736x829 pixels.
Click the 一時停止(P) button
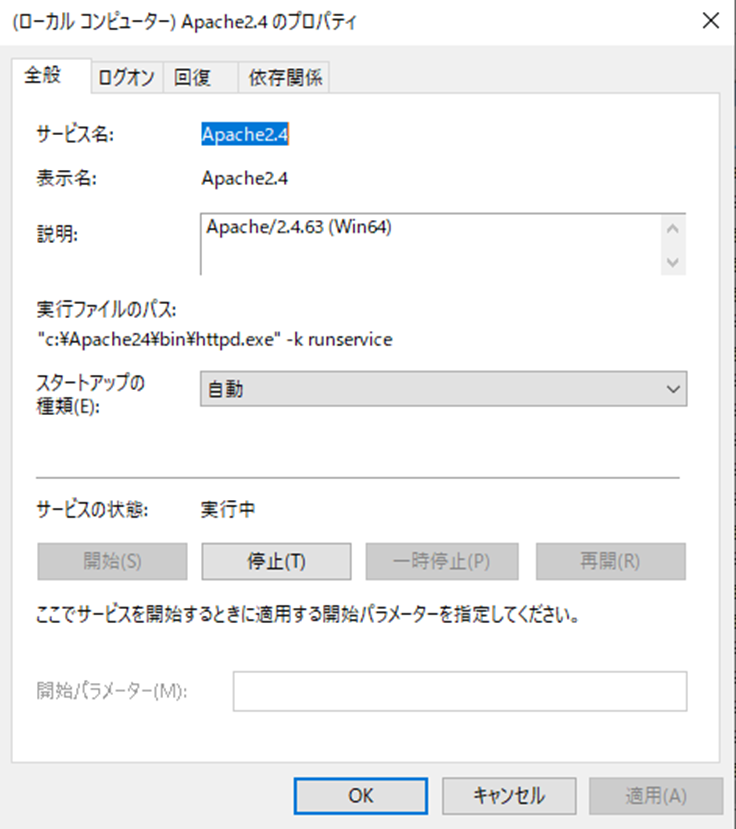click(441, 561)
